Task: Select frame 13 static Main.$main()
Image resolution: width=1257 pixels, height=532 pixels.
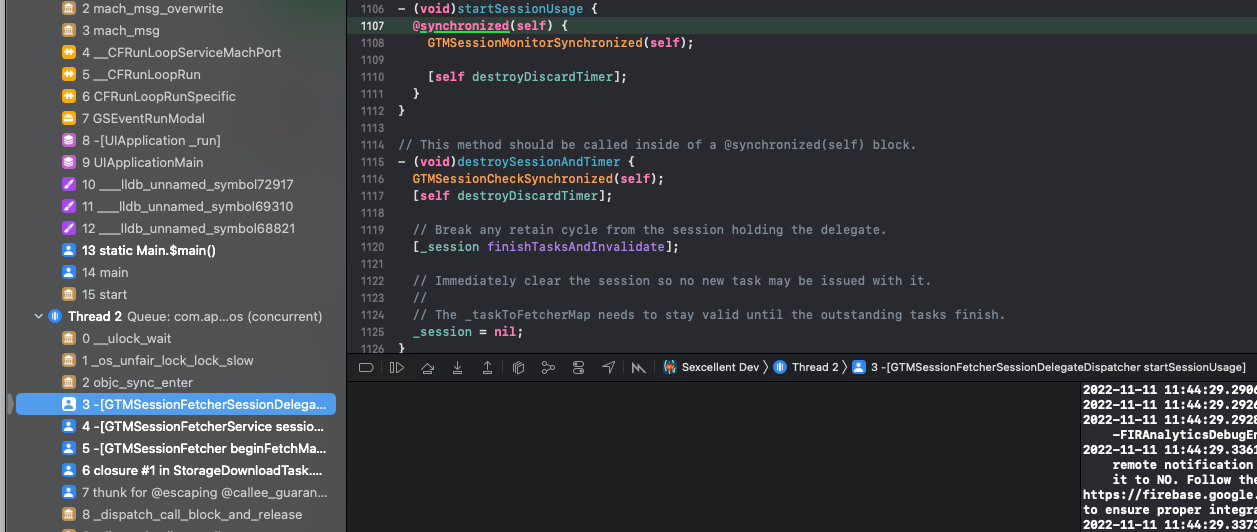Action: pos(175,250)
